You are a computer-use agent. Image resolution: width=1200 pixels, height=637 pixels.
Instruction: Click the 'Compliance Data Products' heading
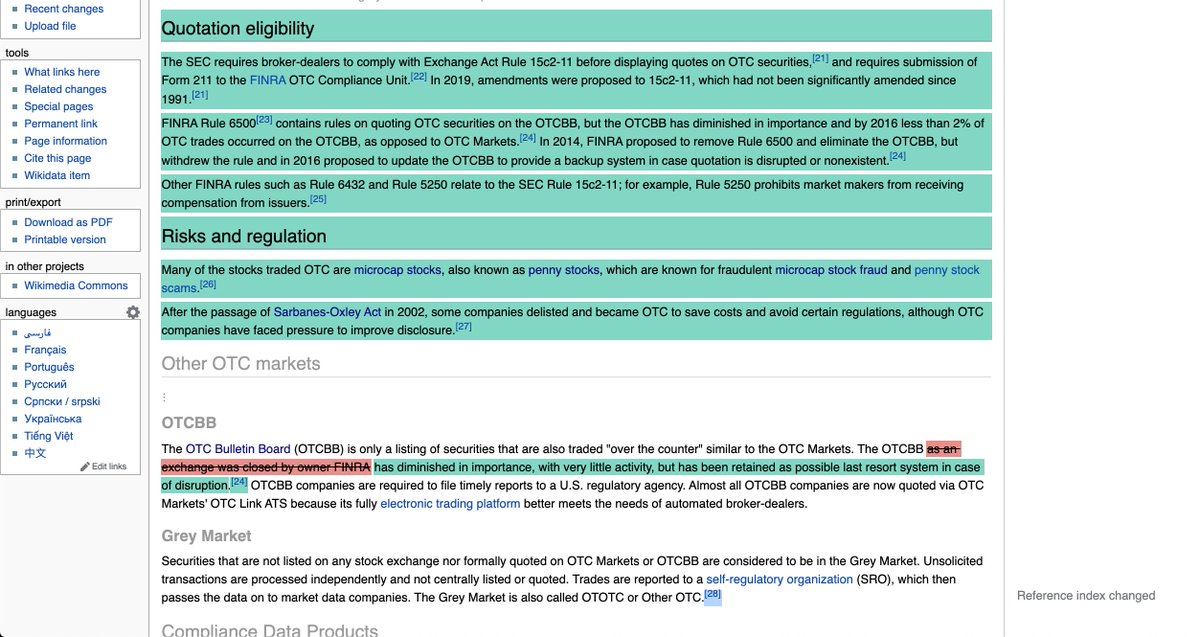tap(270, 630)
